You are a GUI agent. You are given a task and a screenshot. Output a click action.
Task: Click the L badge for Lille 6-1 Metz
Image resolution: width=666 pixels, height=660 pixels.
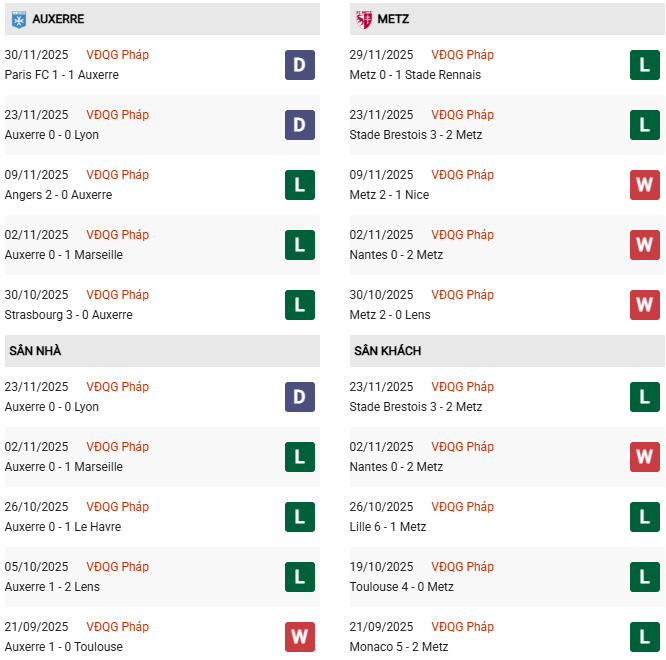pyautogui.click(x=645, y=517)
